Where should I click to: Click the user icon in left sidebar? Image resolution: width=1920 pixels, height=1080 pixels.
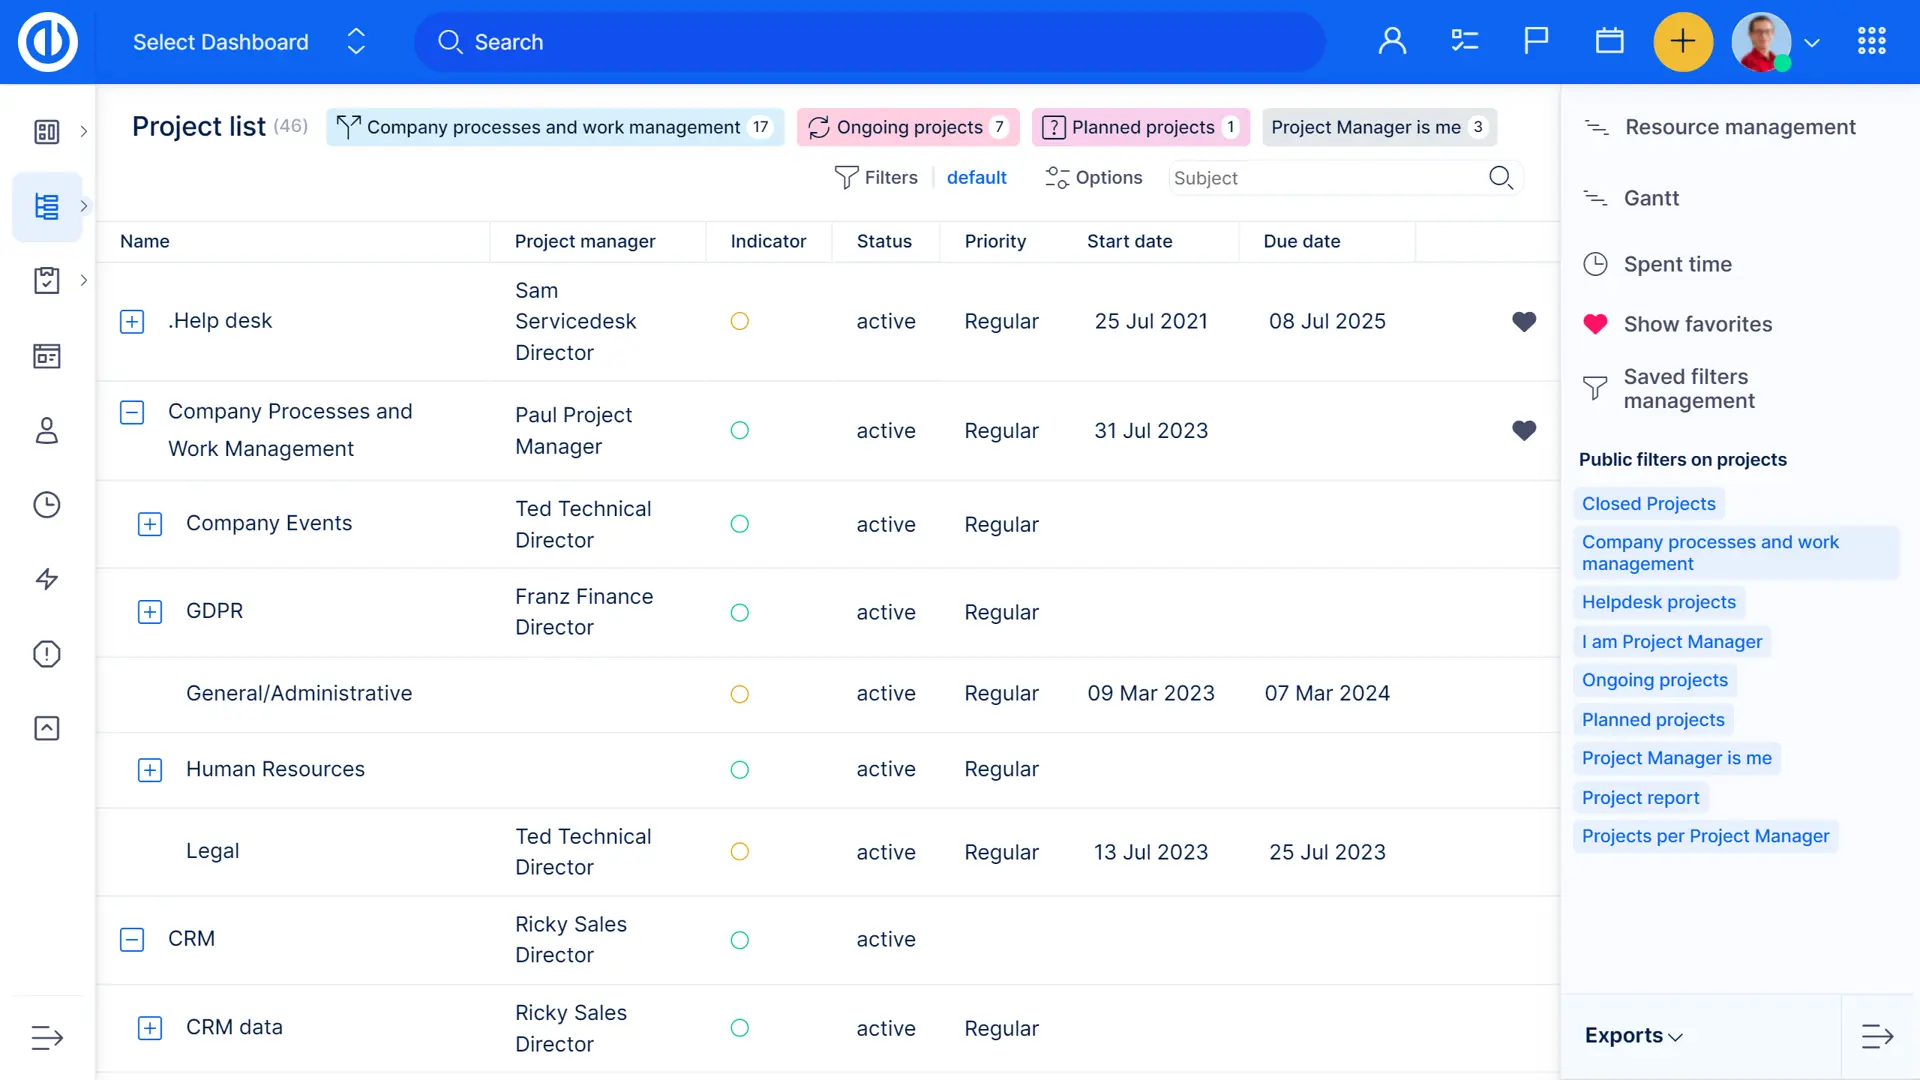point(47,431)
